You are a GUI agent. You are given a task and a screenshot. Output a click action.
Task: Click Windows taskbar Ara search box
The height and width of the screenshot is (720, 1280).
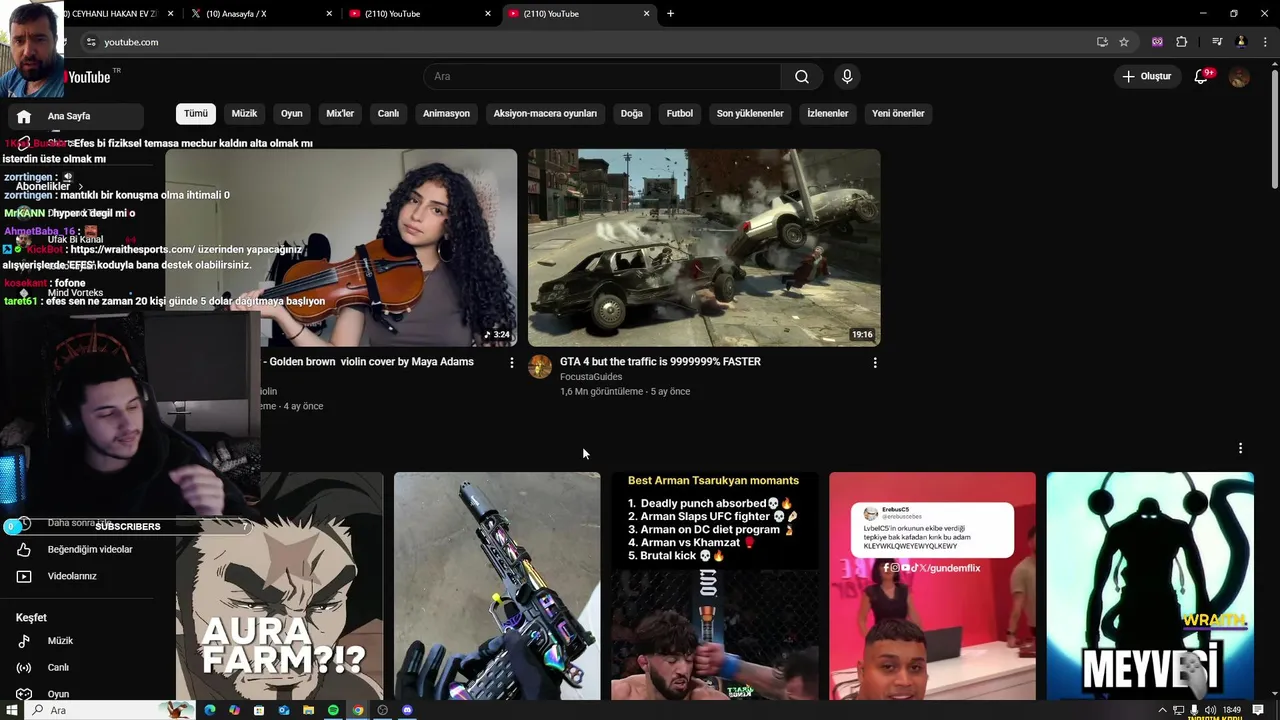(110, 710)
